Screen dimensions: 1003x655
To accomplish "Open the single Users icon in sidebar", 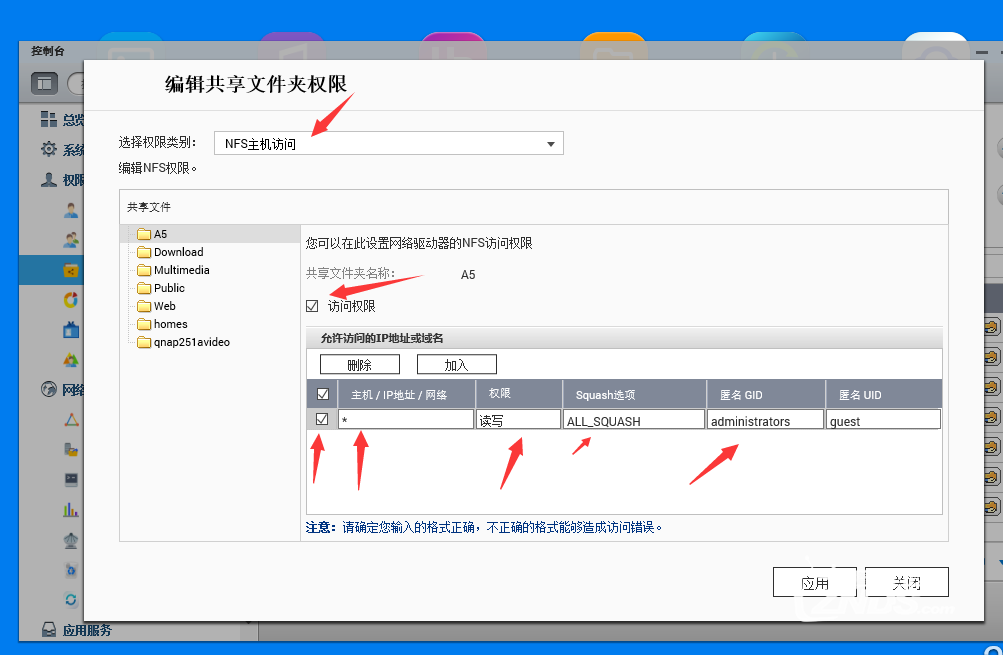I will point(71,210).
